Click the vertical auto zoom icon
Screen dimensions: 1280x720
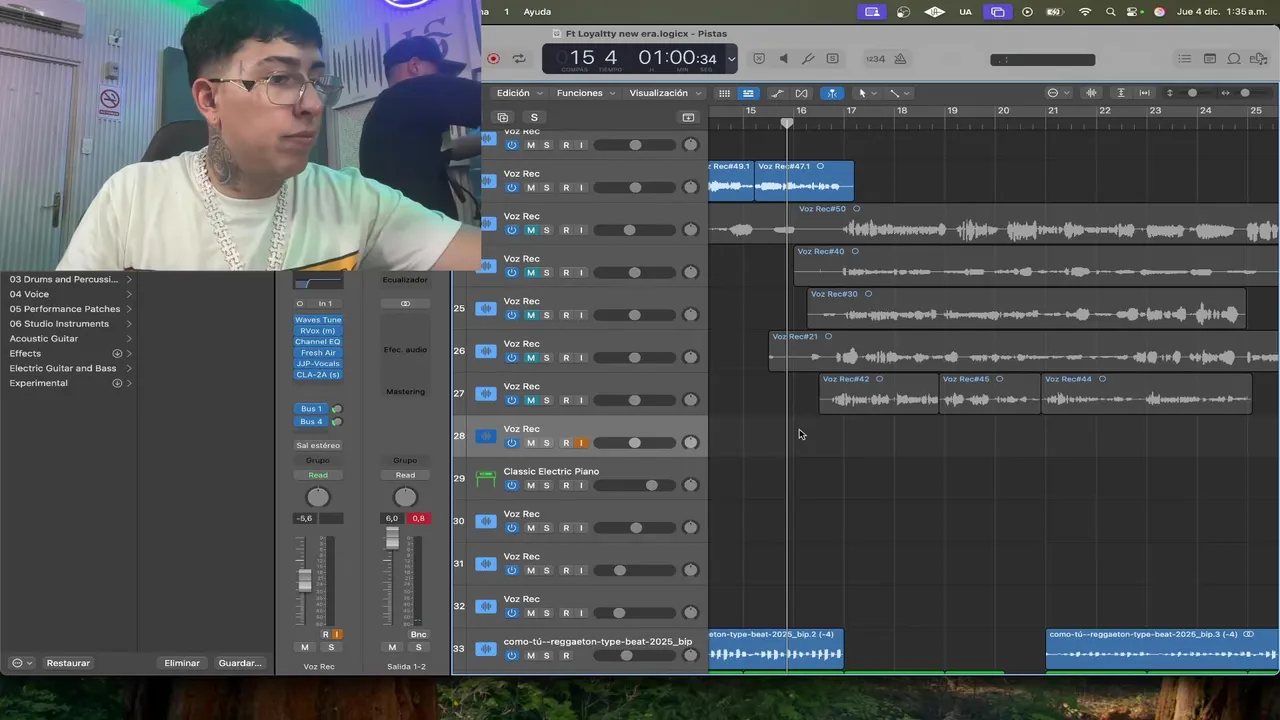pyautogui.click(x=1121, y=93)
